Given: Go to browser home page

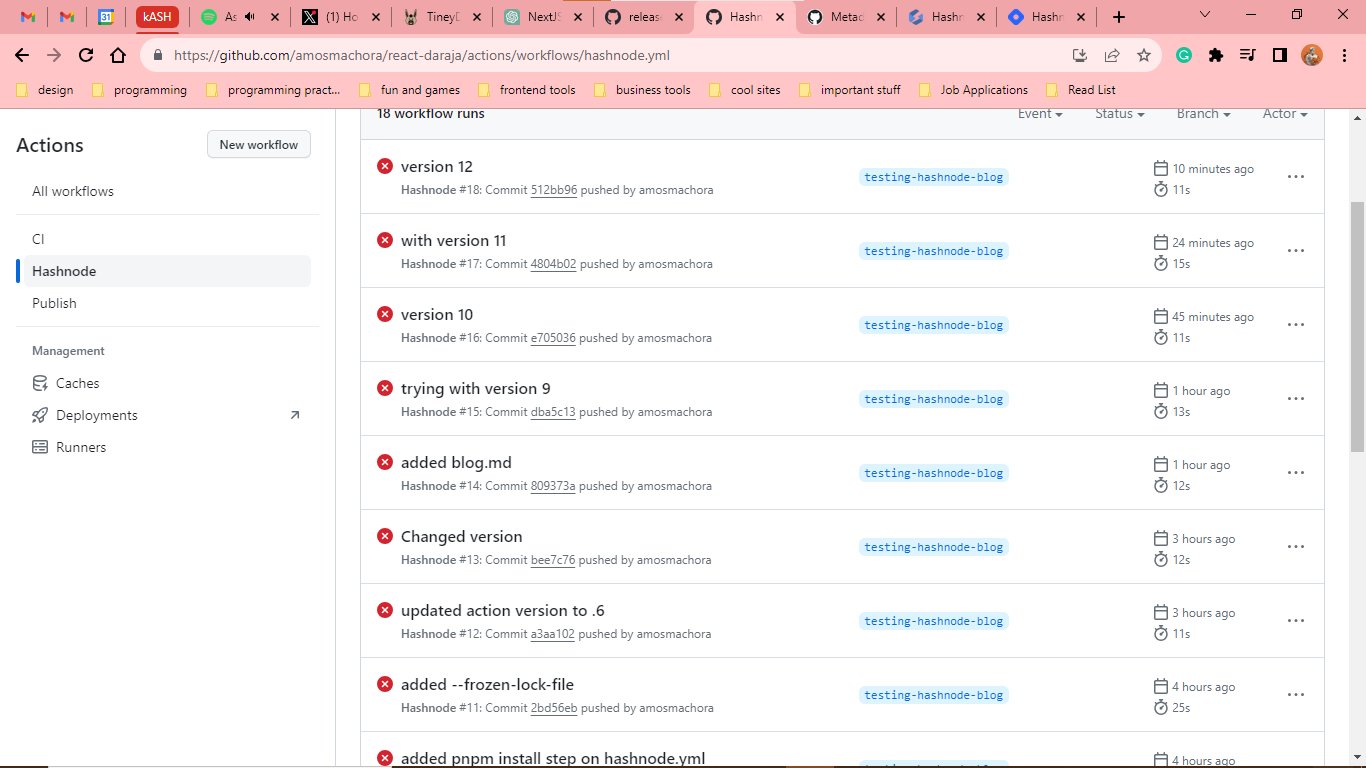Looking at the screenshot, I should (118, 56).
